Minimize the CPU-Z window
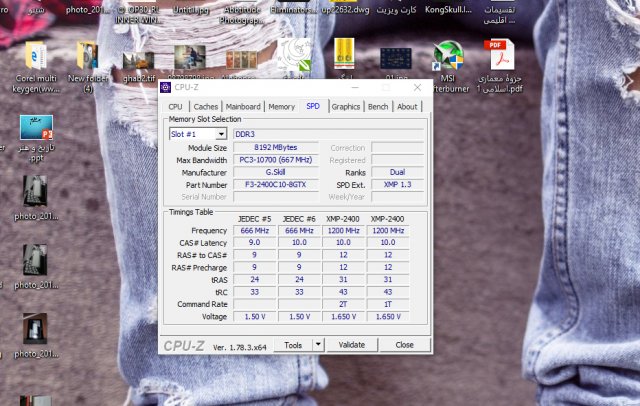This screenshot has height=406, width=640. (x=355, y=87)
